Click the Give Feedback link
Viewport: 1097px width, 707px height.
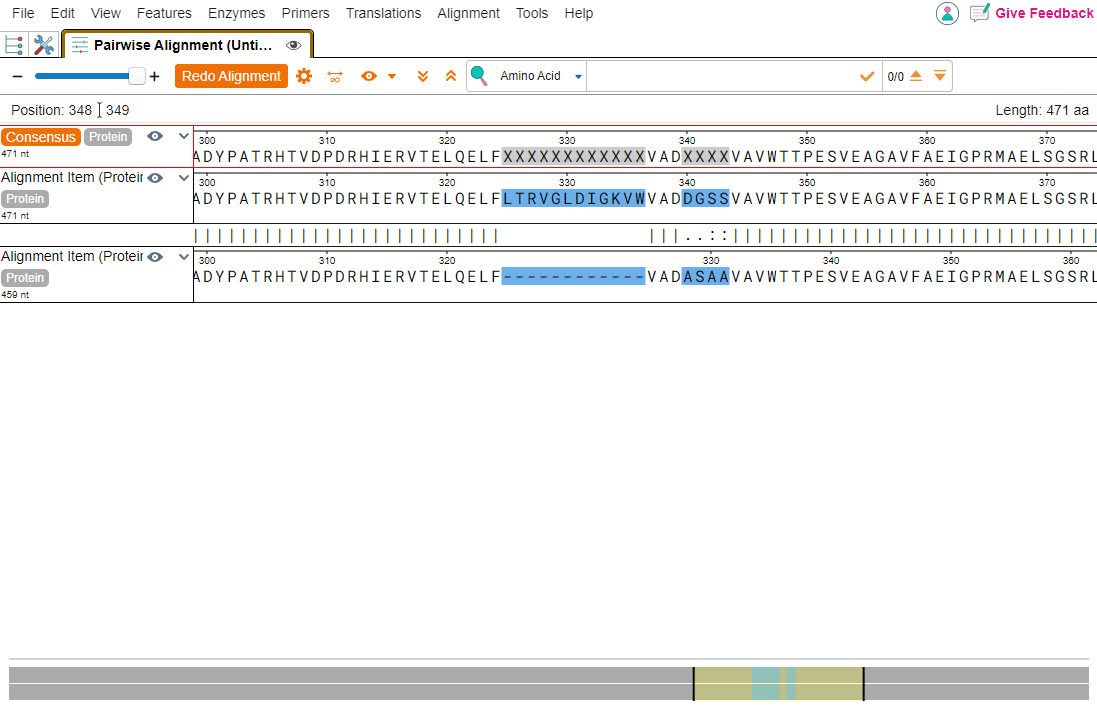click(1044, 13)
